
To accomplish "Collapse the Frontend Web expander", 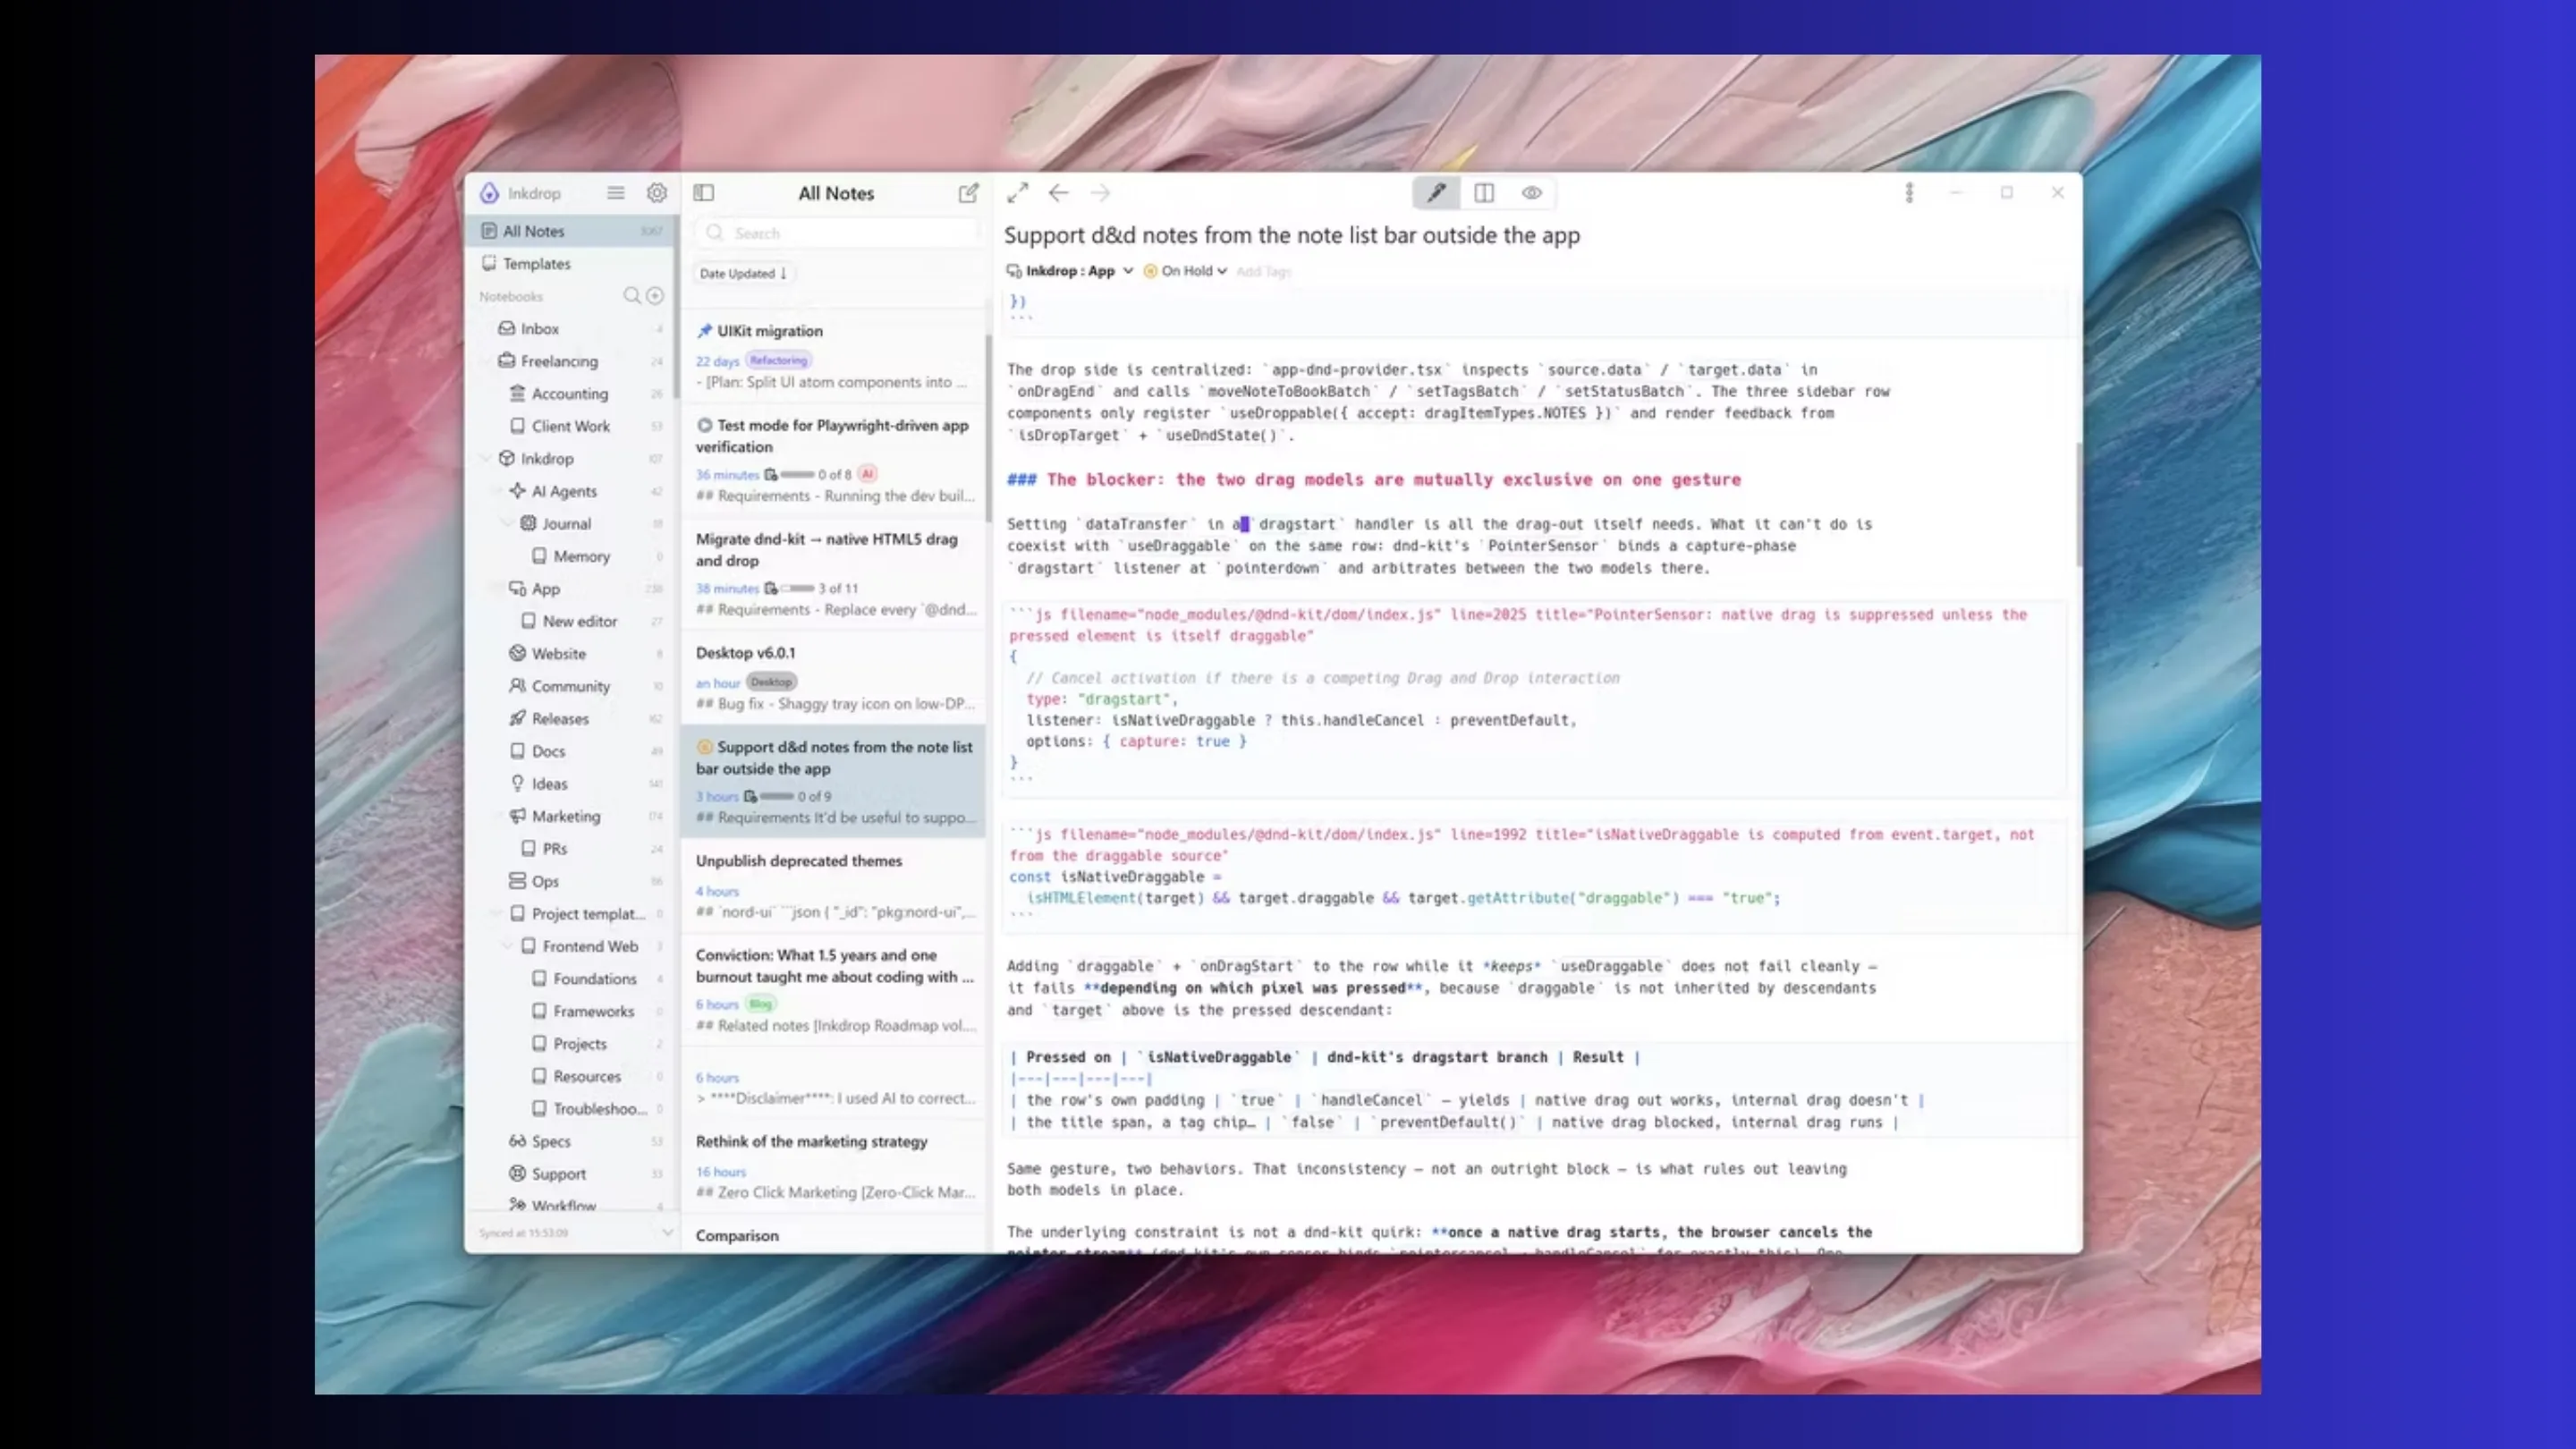I will pos(509,946).
